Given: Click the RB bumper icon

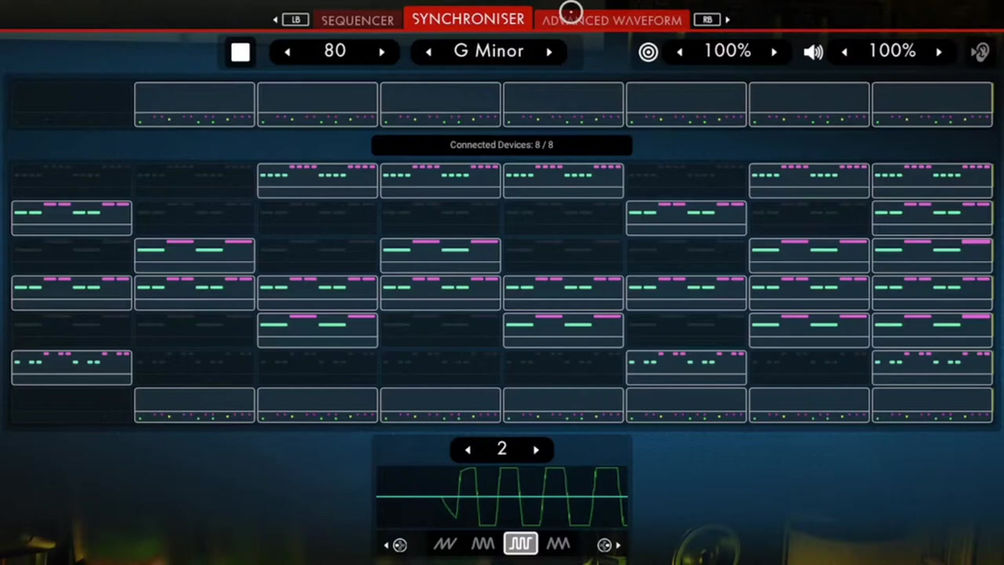Looking at the screenshot, I should point(708,20).
